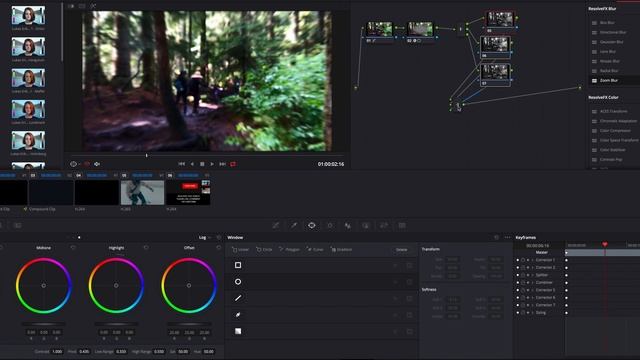Select Chromatic Adaptation effect
Image resolution: width=640 pixels, height=360 pixels.
click(618, 121)
